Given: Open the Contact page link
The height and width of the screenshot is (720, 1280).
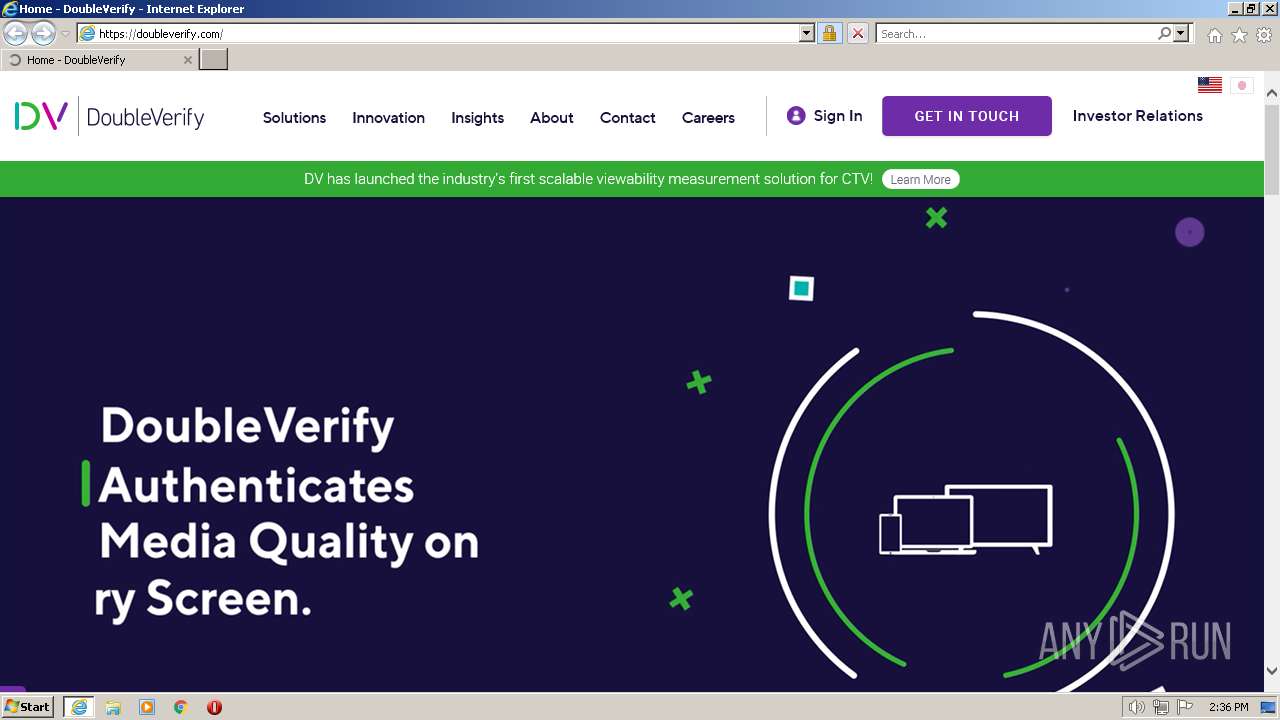Looking at the screenshot, I should pyautogui.click(x=627, y=118).
